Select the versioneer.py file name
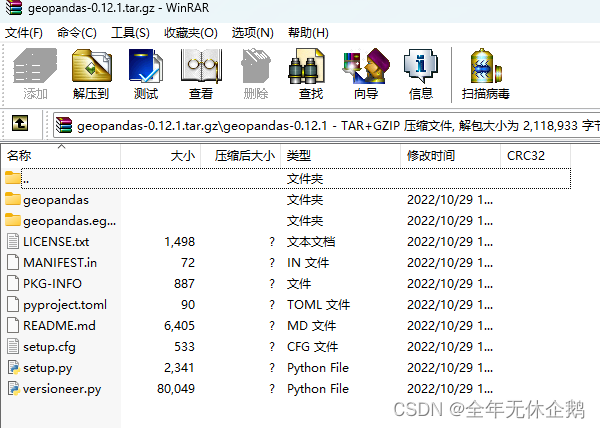The image size is (600, 428). 62,389
